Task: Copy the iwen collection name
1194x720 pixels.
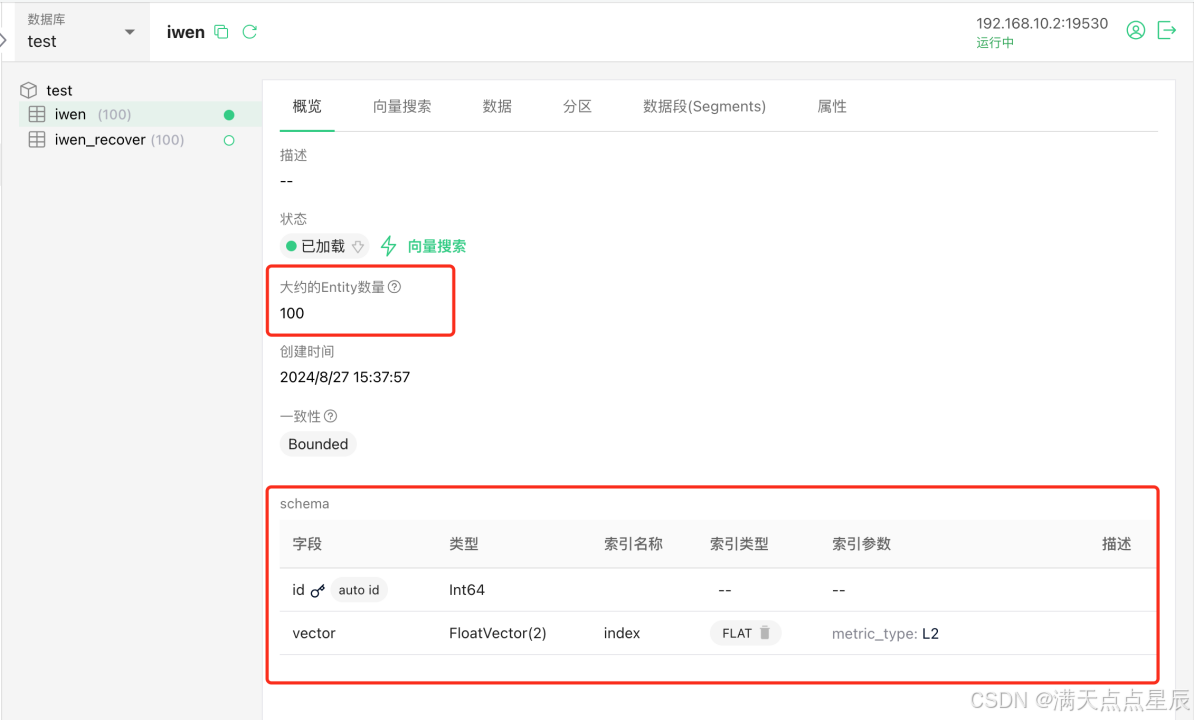Action: 221,31
